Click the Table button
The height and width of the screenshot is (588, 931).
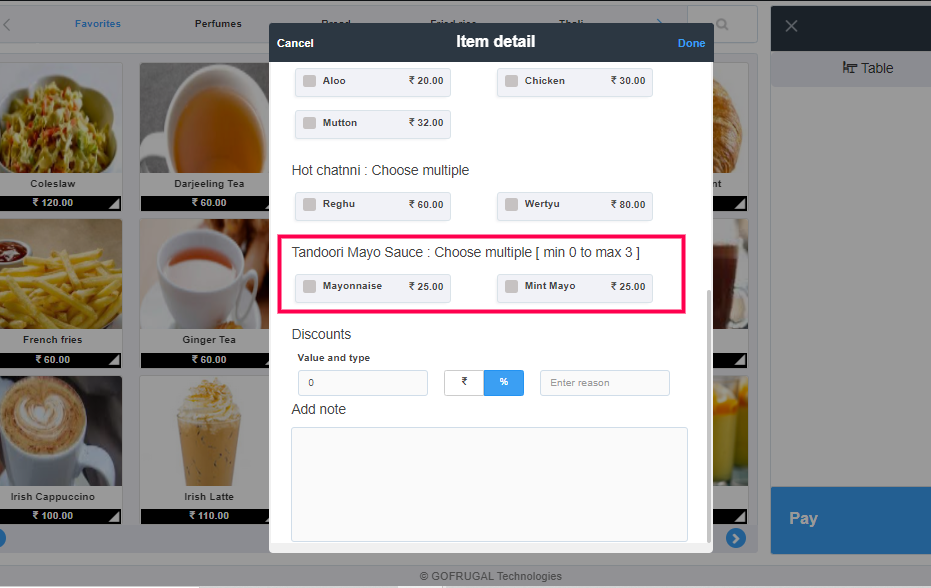point(867,68)
